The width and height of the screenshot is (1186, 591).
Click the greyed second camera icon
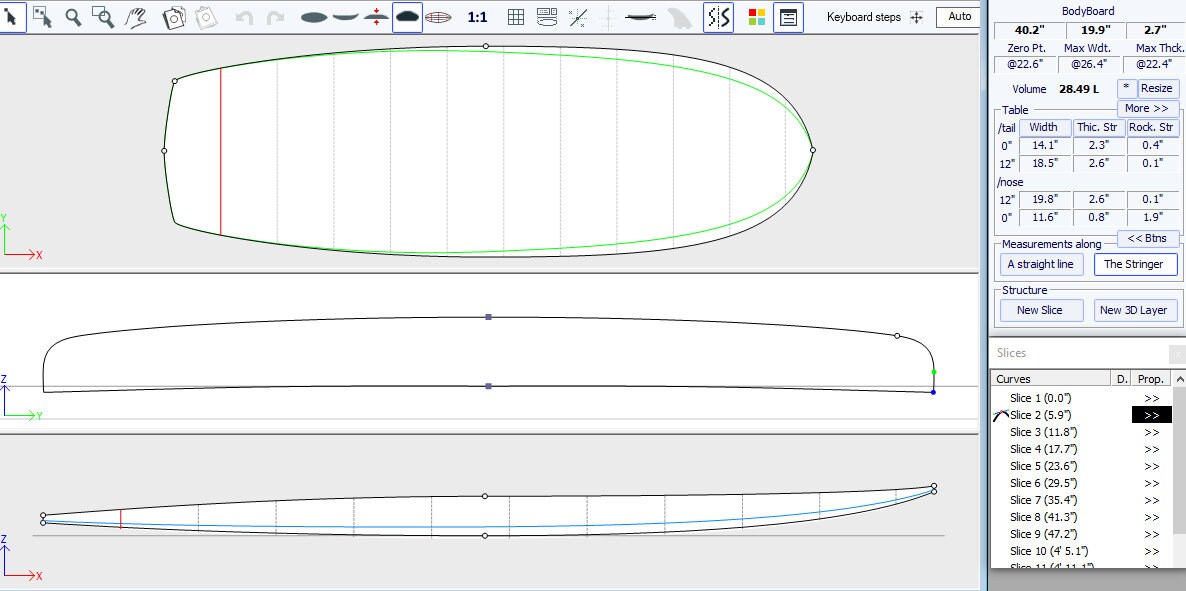[x=206, y=17]
